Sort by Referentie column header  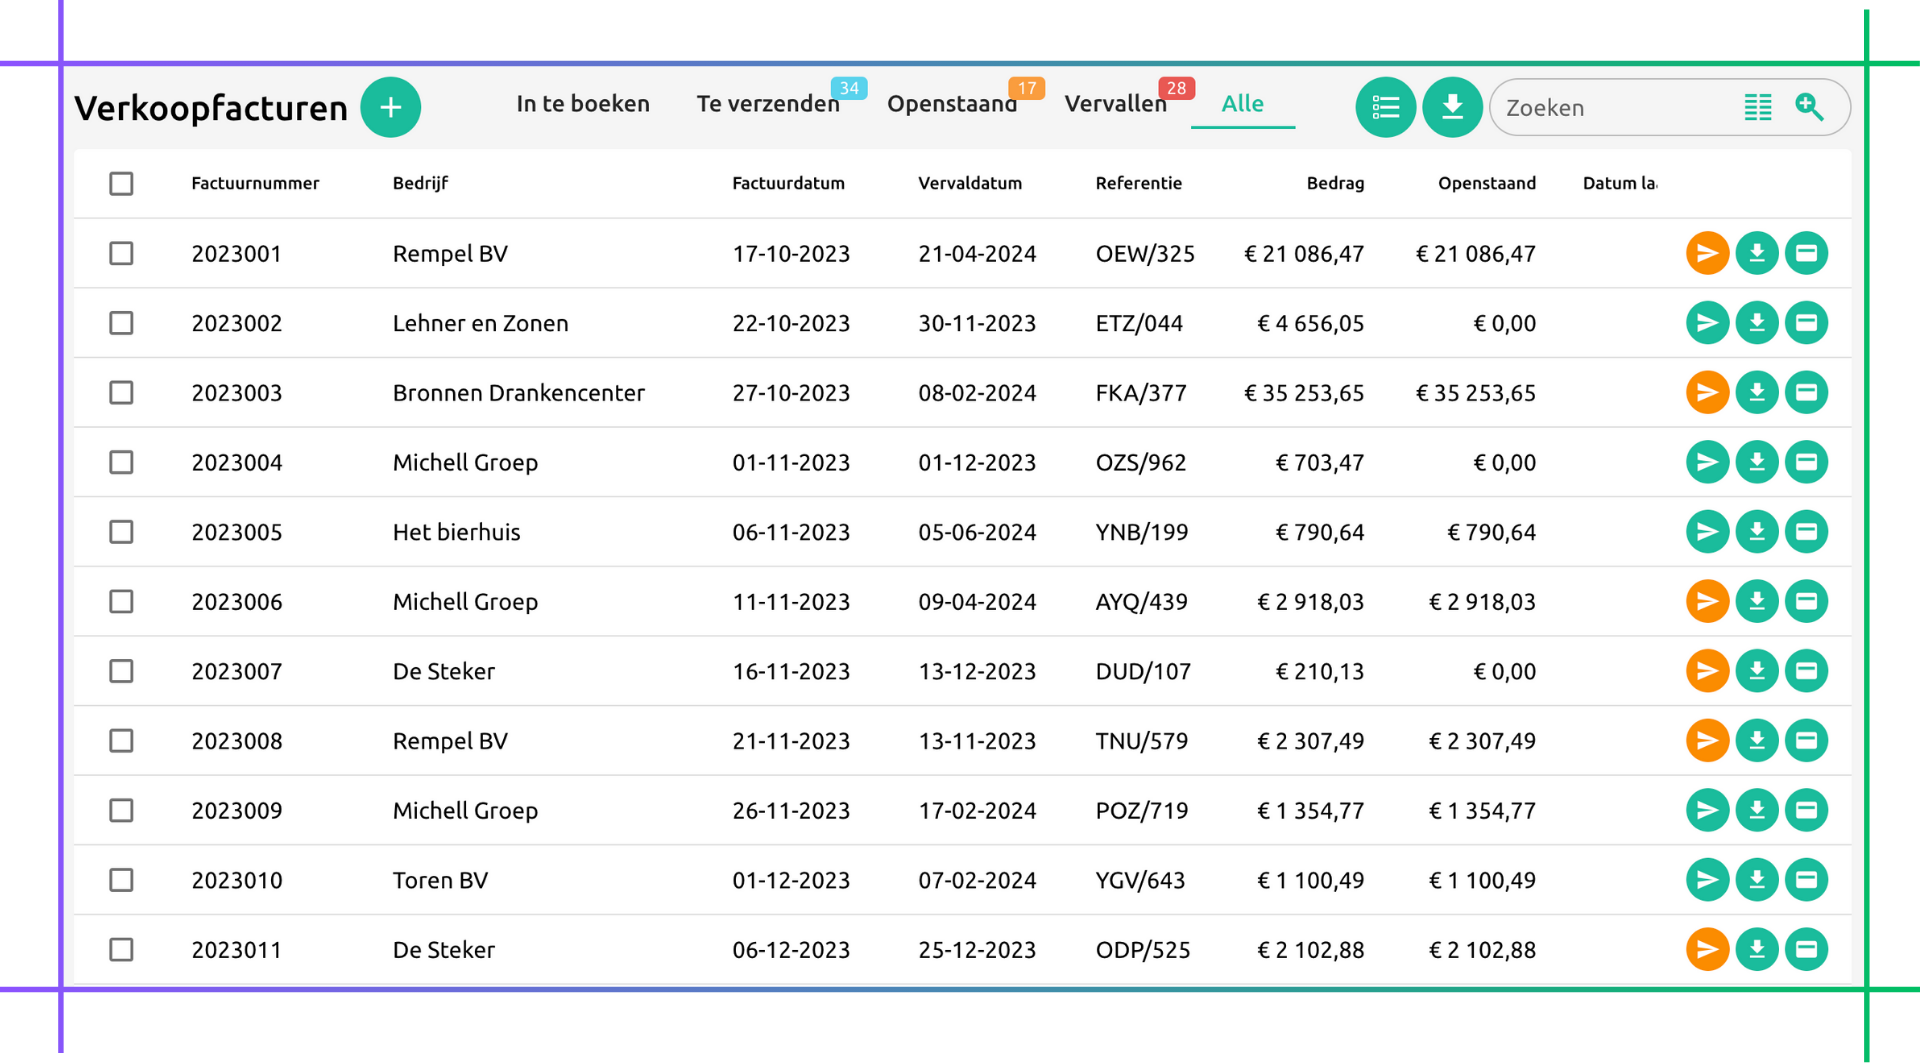[1138, 183]
